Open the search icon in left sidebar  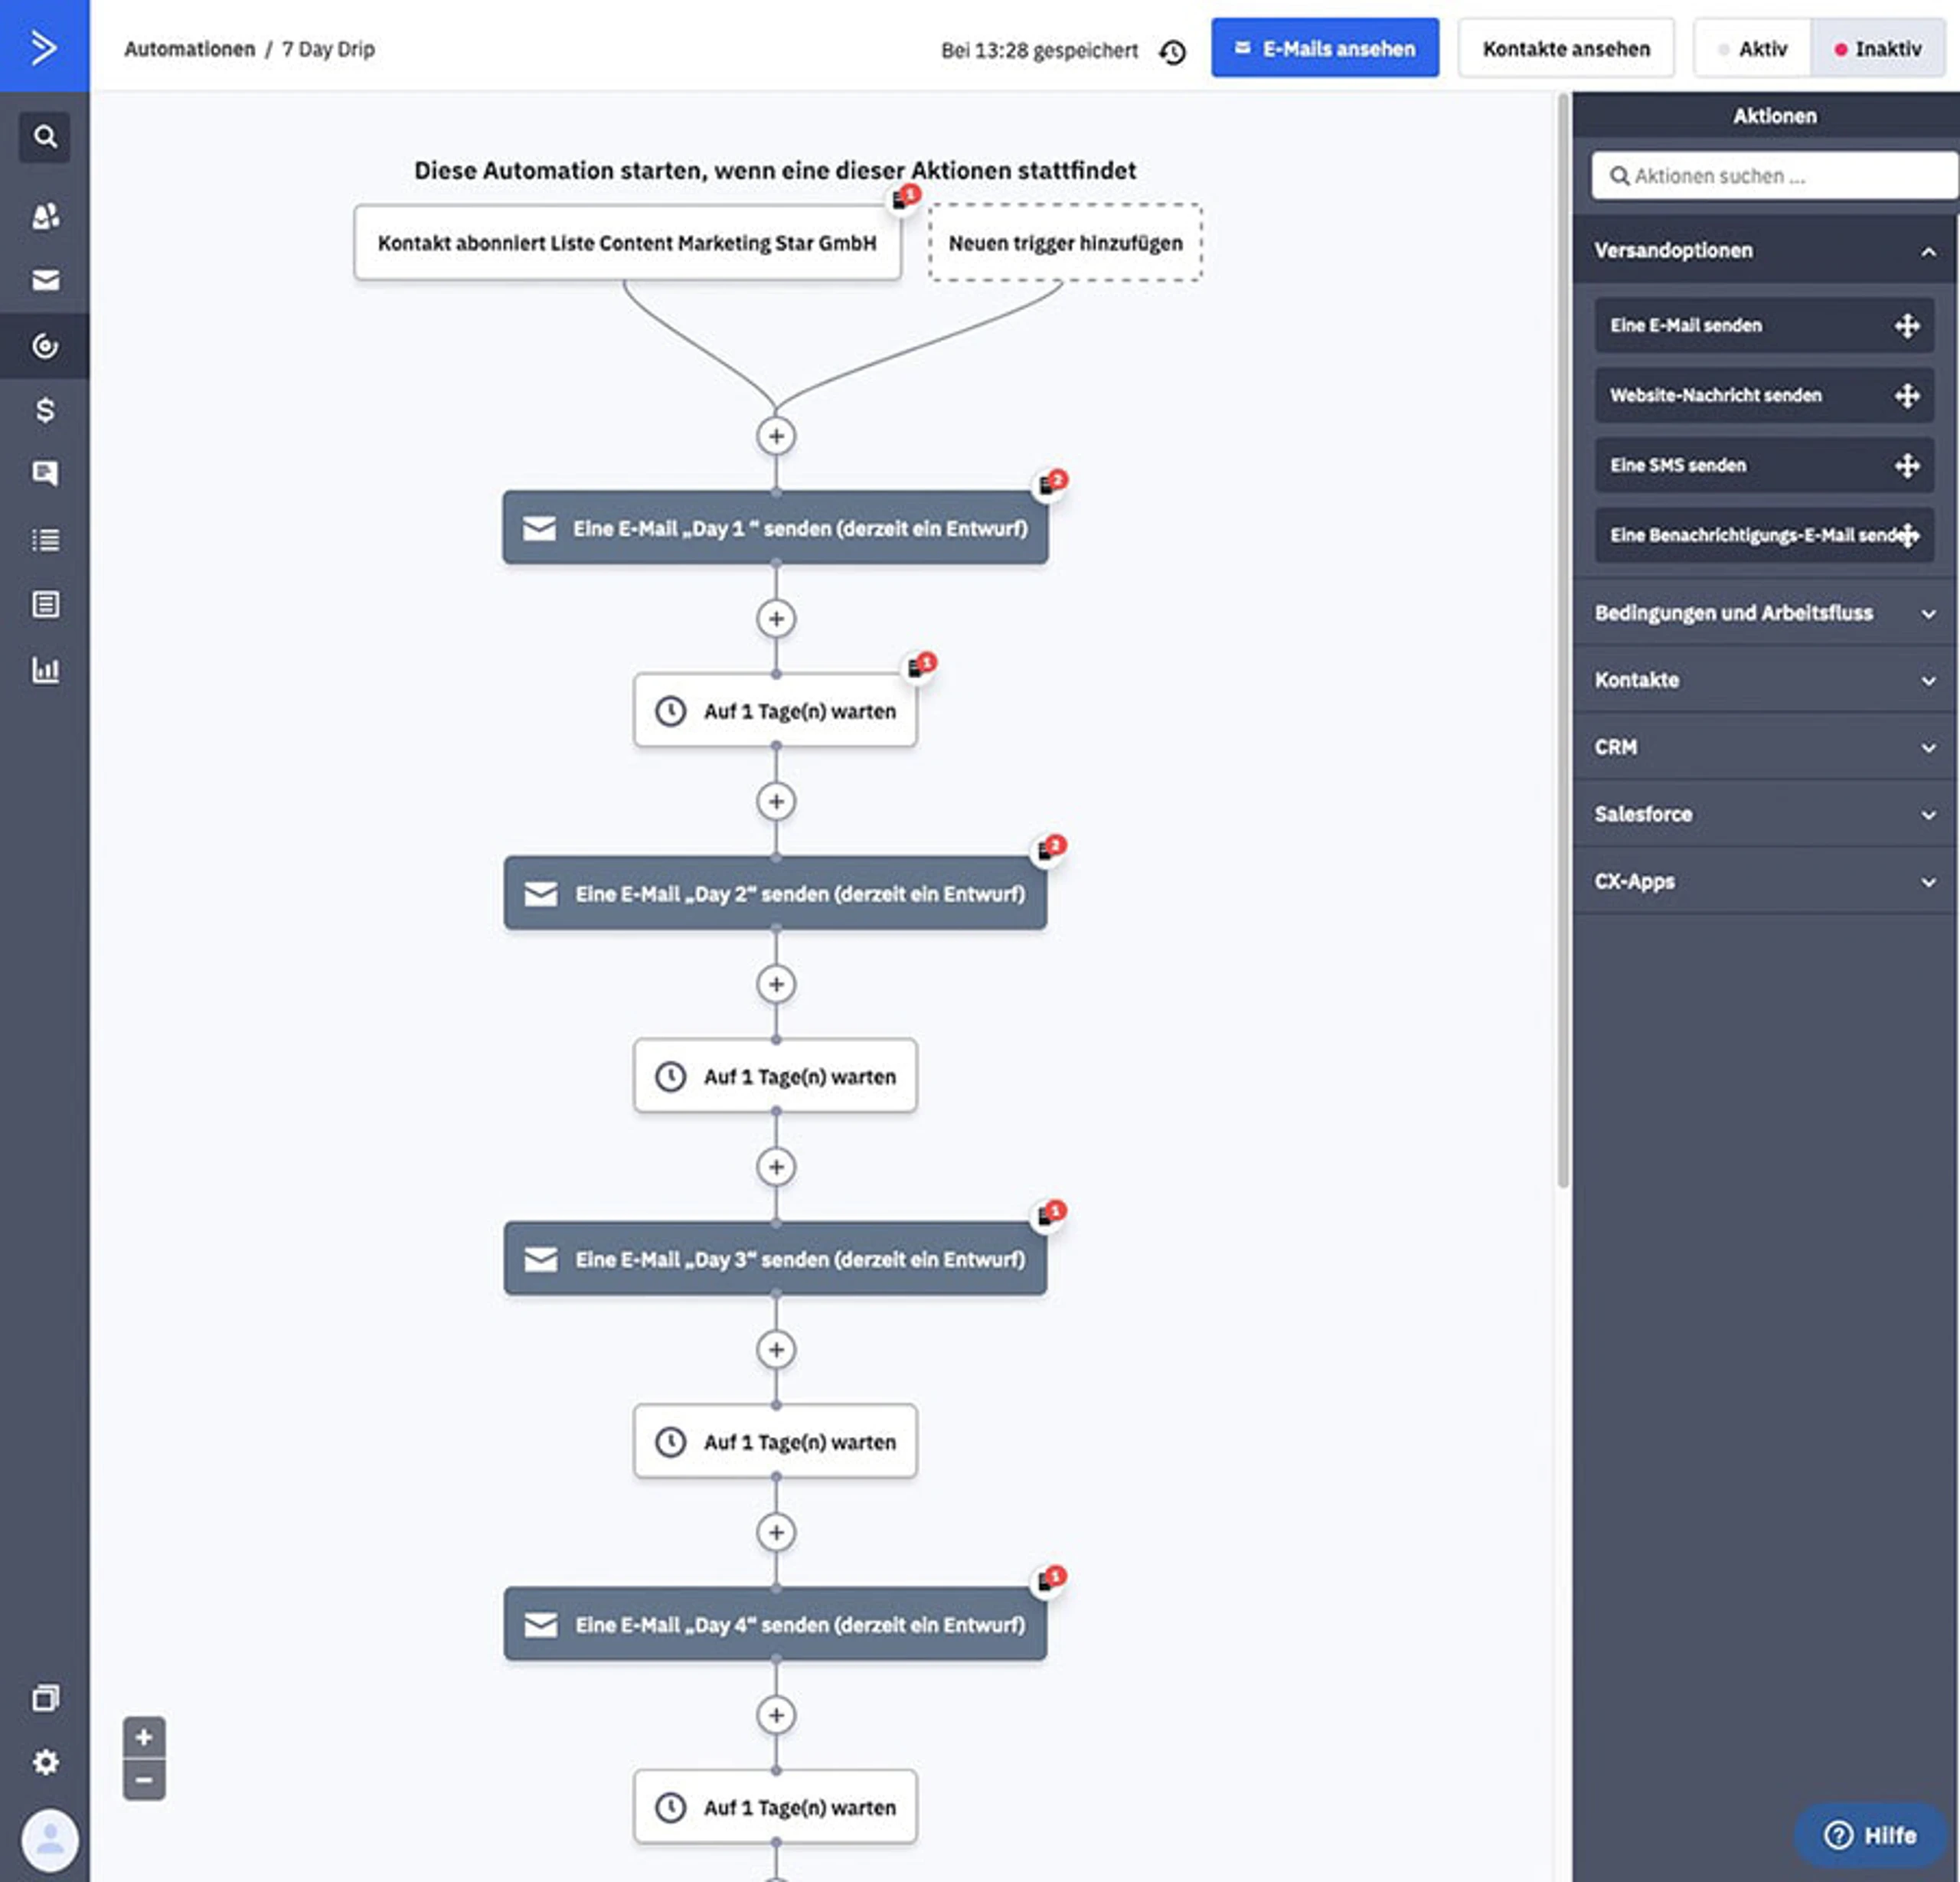click(44, 136)
